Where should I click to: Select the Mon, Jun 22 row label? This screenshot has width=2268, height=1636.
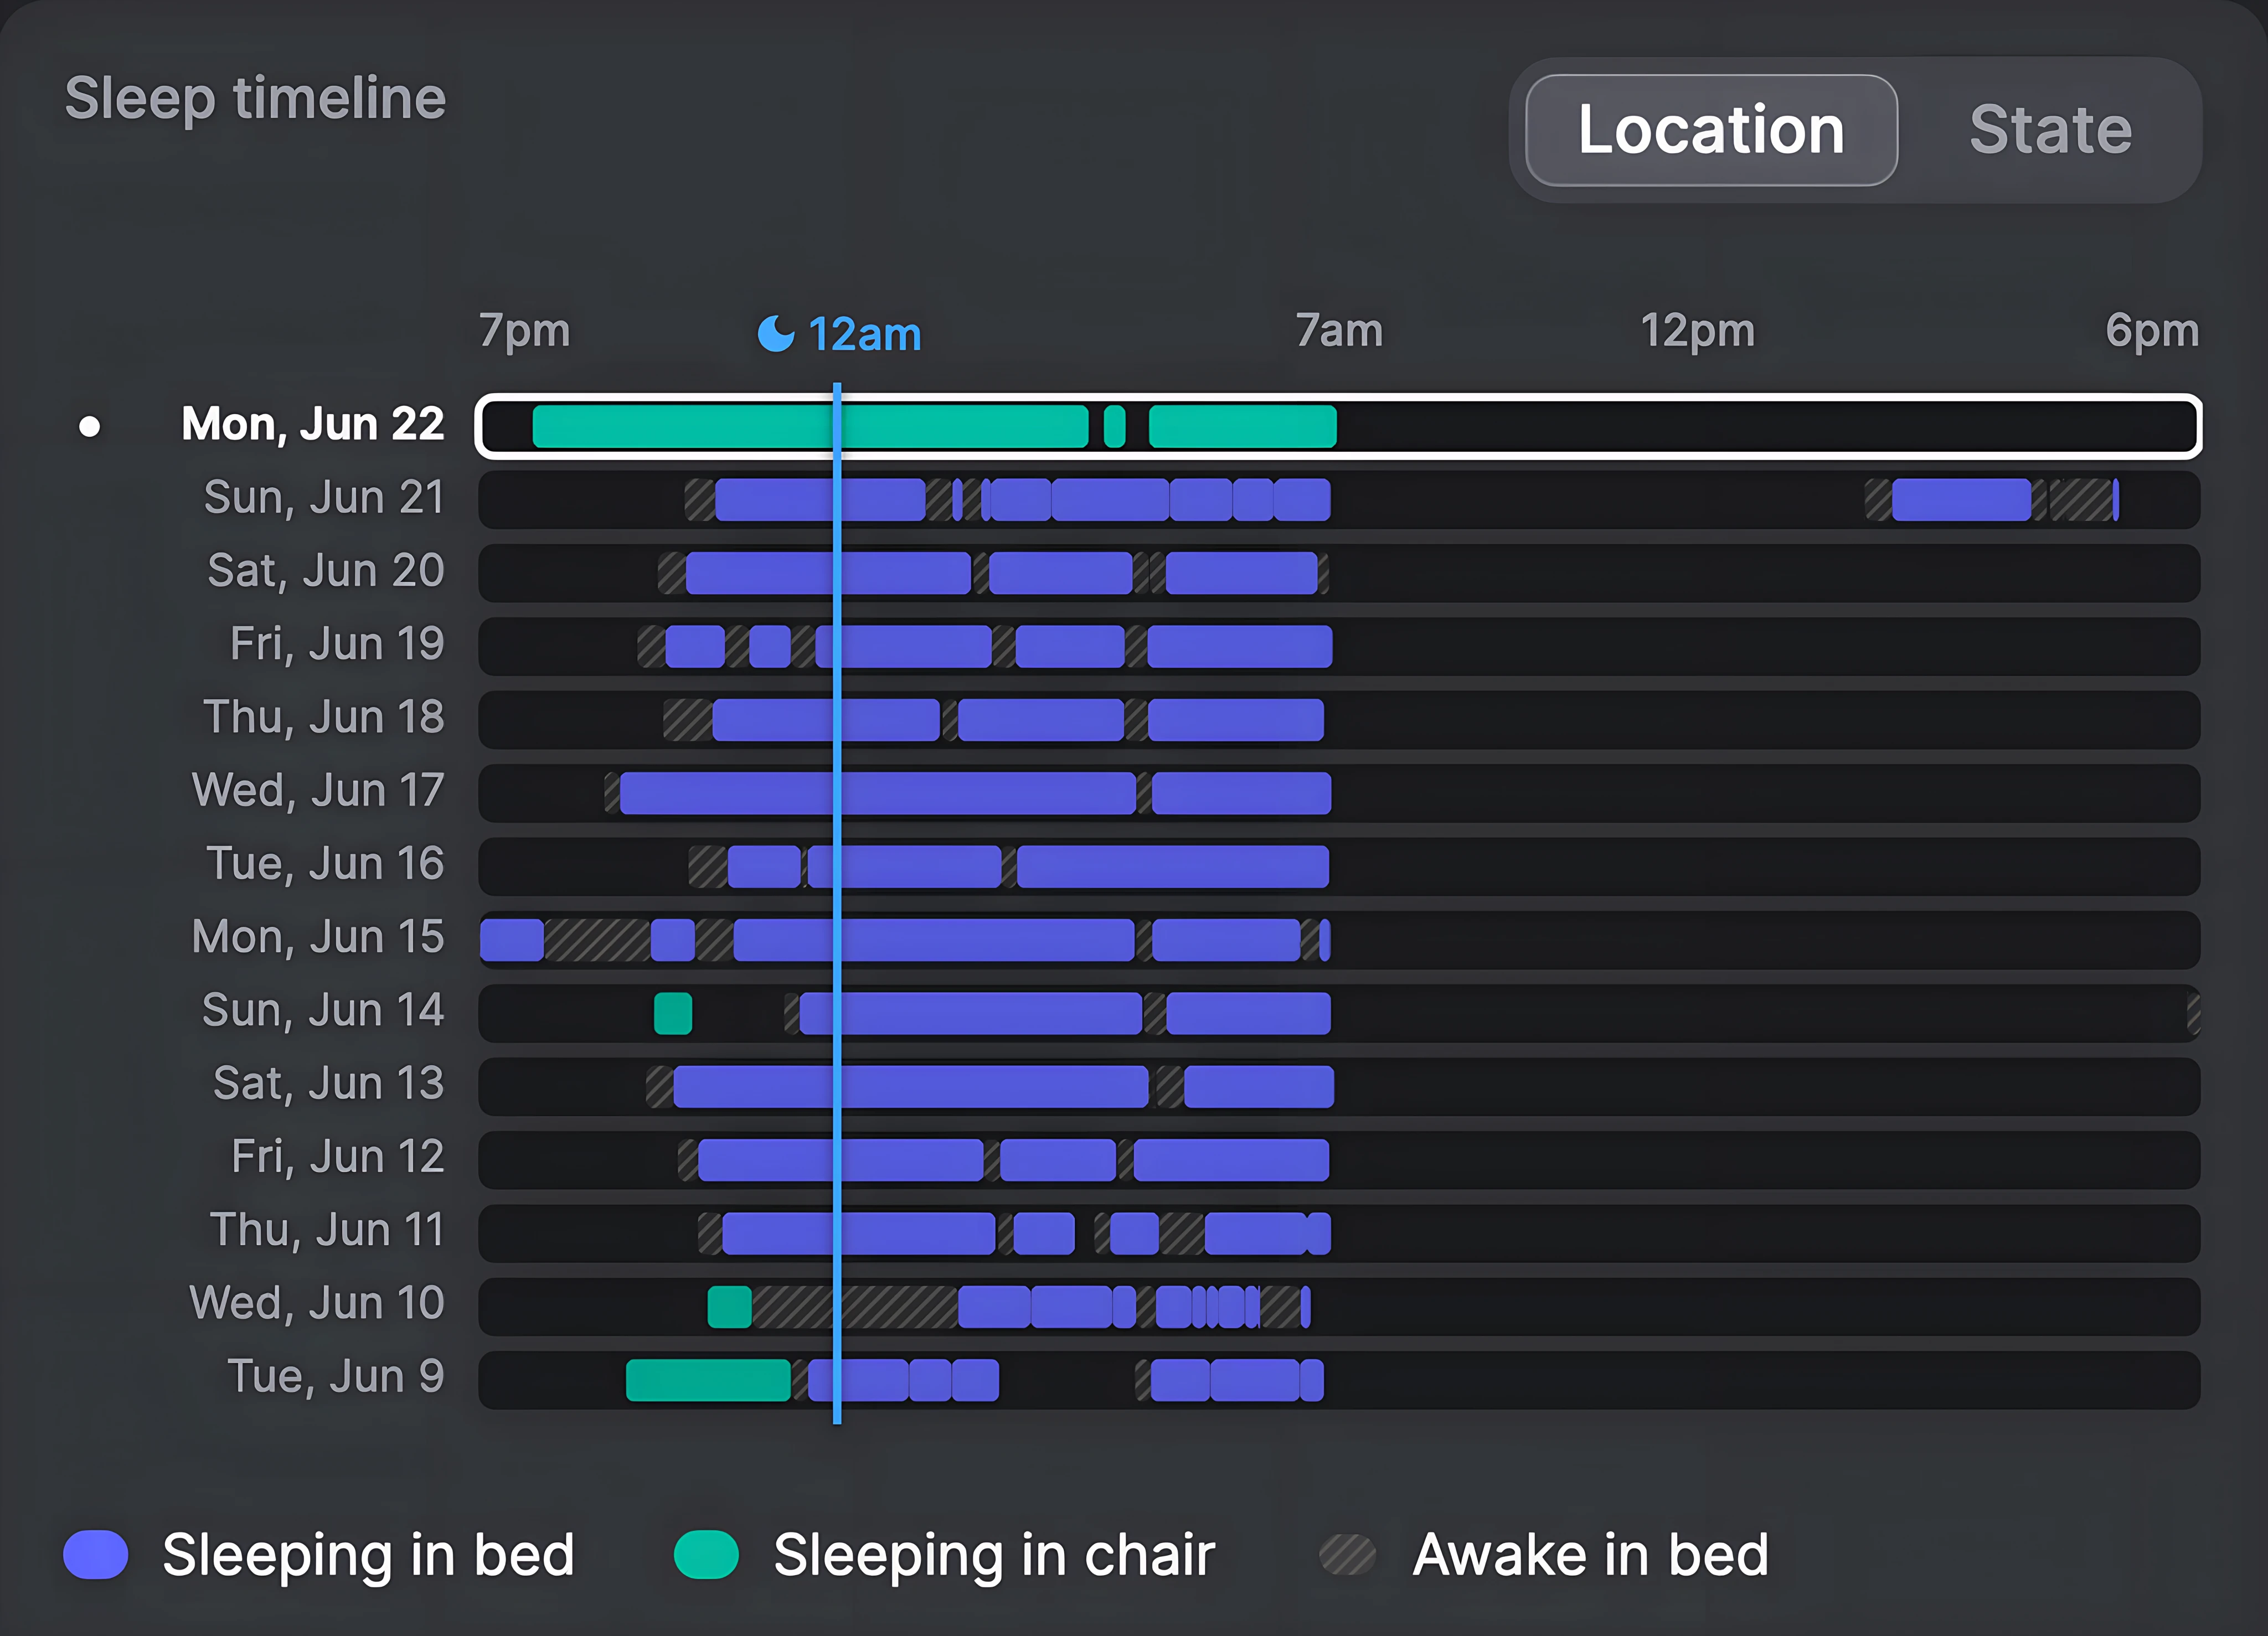[312, 424]
